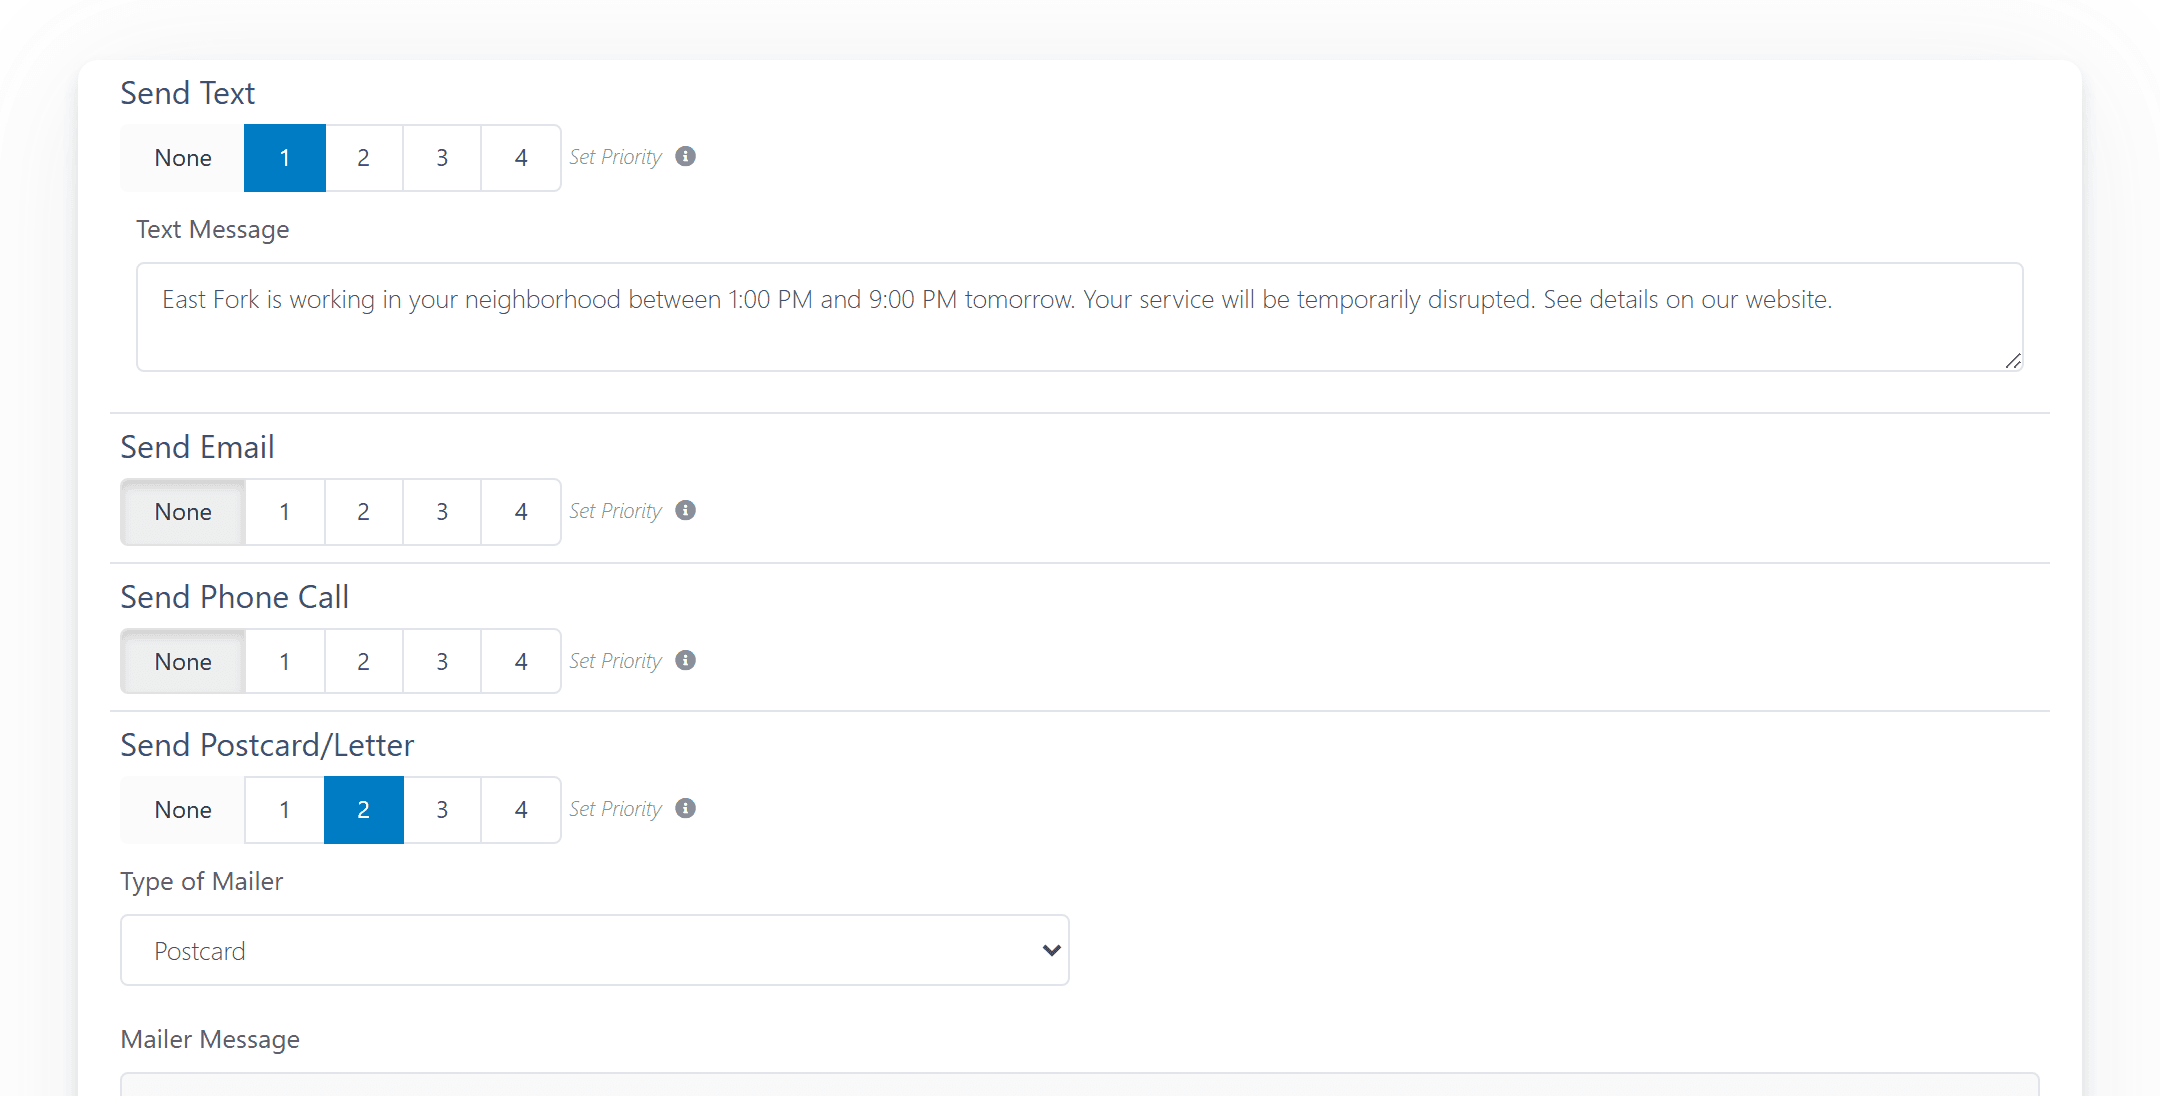
Task: Open the Type of Mailer dropdown
Action: coord(594,950)
